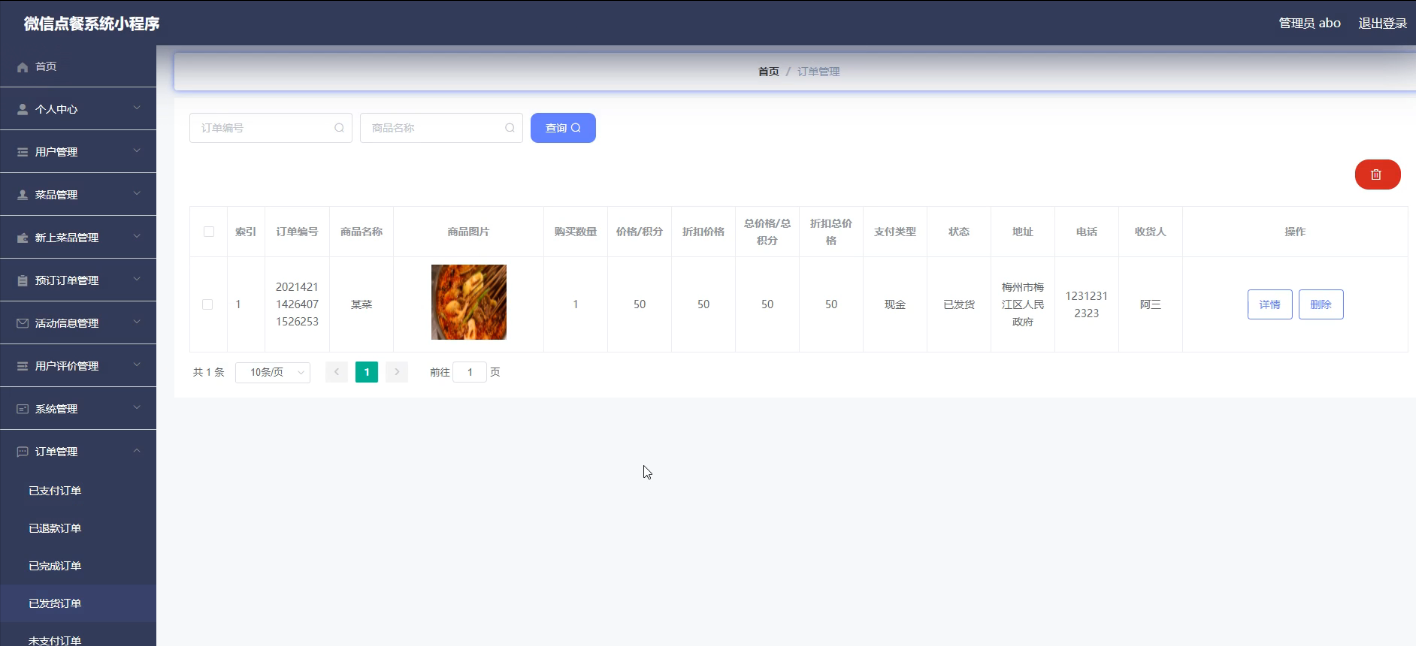This screenshot has height=646, width=1416.
Task: Expand the 个人中心 menu chevron
Action: [137, 108]
